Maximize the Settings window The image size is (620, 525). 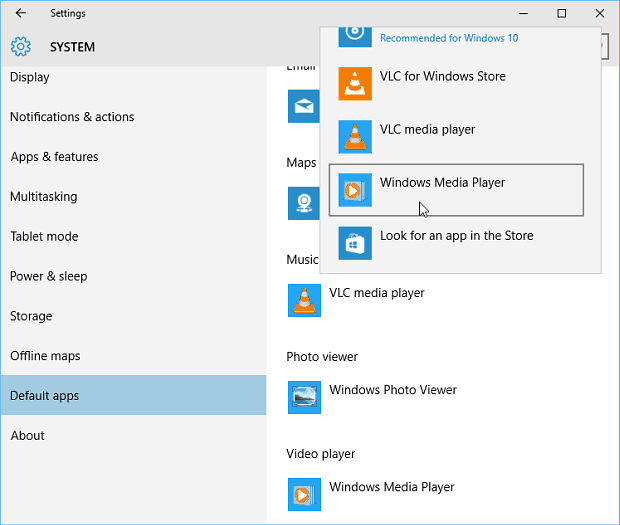pyautogui.click(x=561, y=13)
